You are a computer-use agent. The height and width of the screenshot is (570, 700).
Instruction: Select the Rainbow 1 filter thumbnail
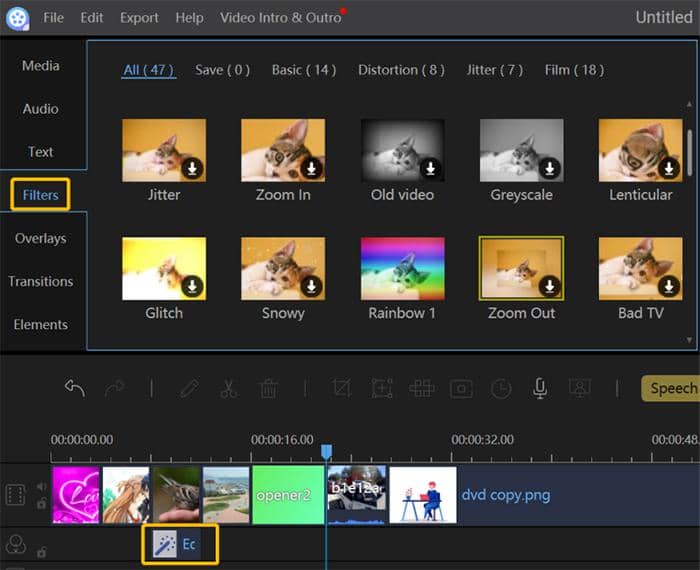[402, 269]
